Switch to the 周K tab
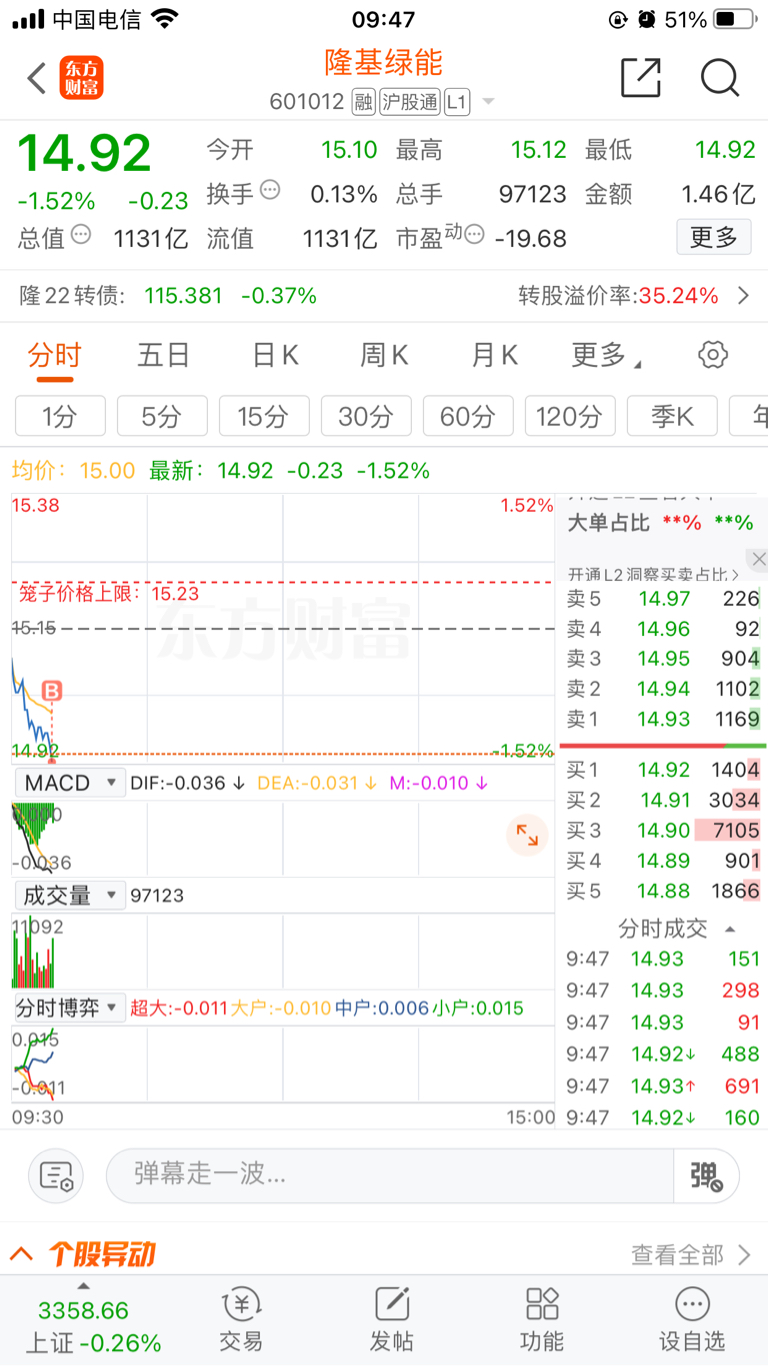The width and height of the screenshot is (768, 1366). tap(384, 355)
